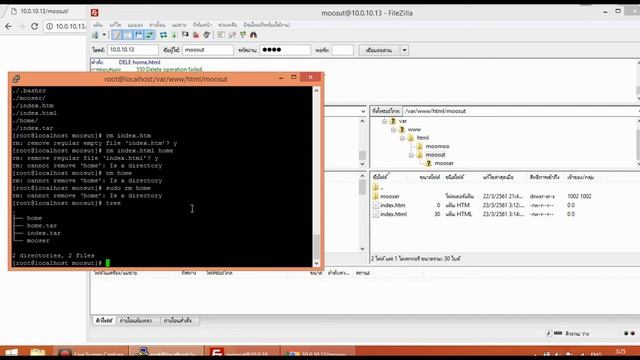Select the mooser folder in remote file list
Image resolution: width=640 pixels, height=360 pixels.
389,196
